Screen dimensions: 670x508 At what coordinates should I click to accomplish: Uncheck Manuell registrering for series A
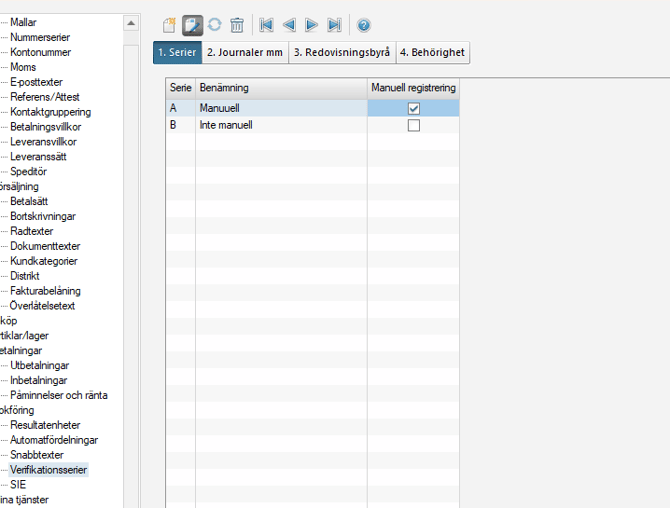click(413, 108)
